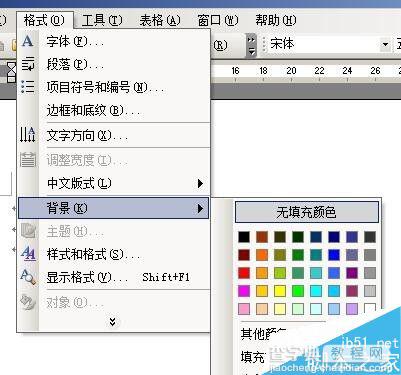
Task: Open the 窗口(W) menu
Action: pyautogui.click(x=218, y=20)
